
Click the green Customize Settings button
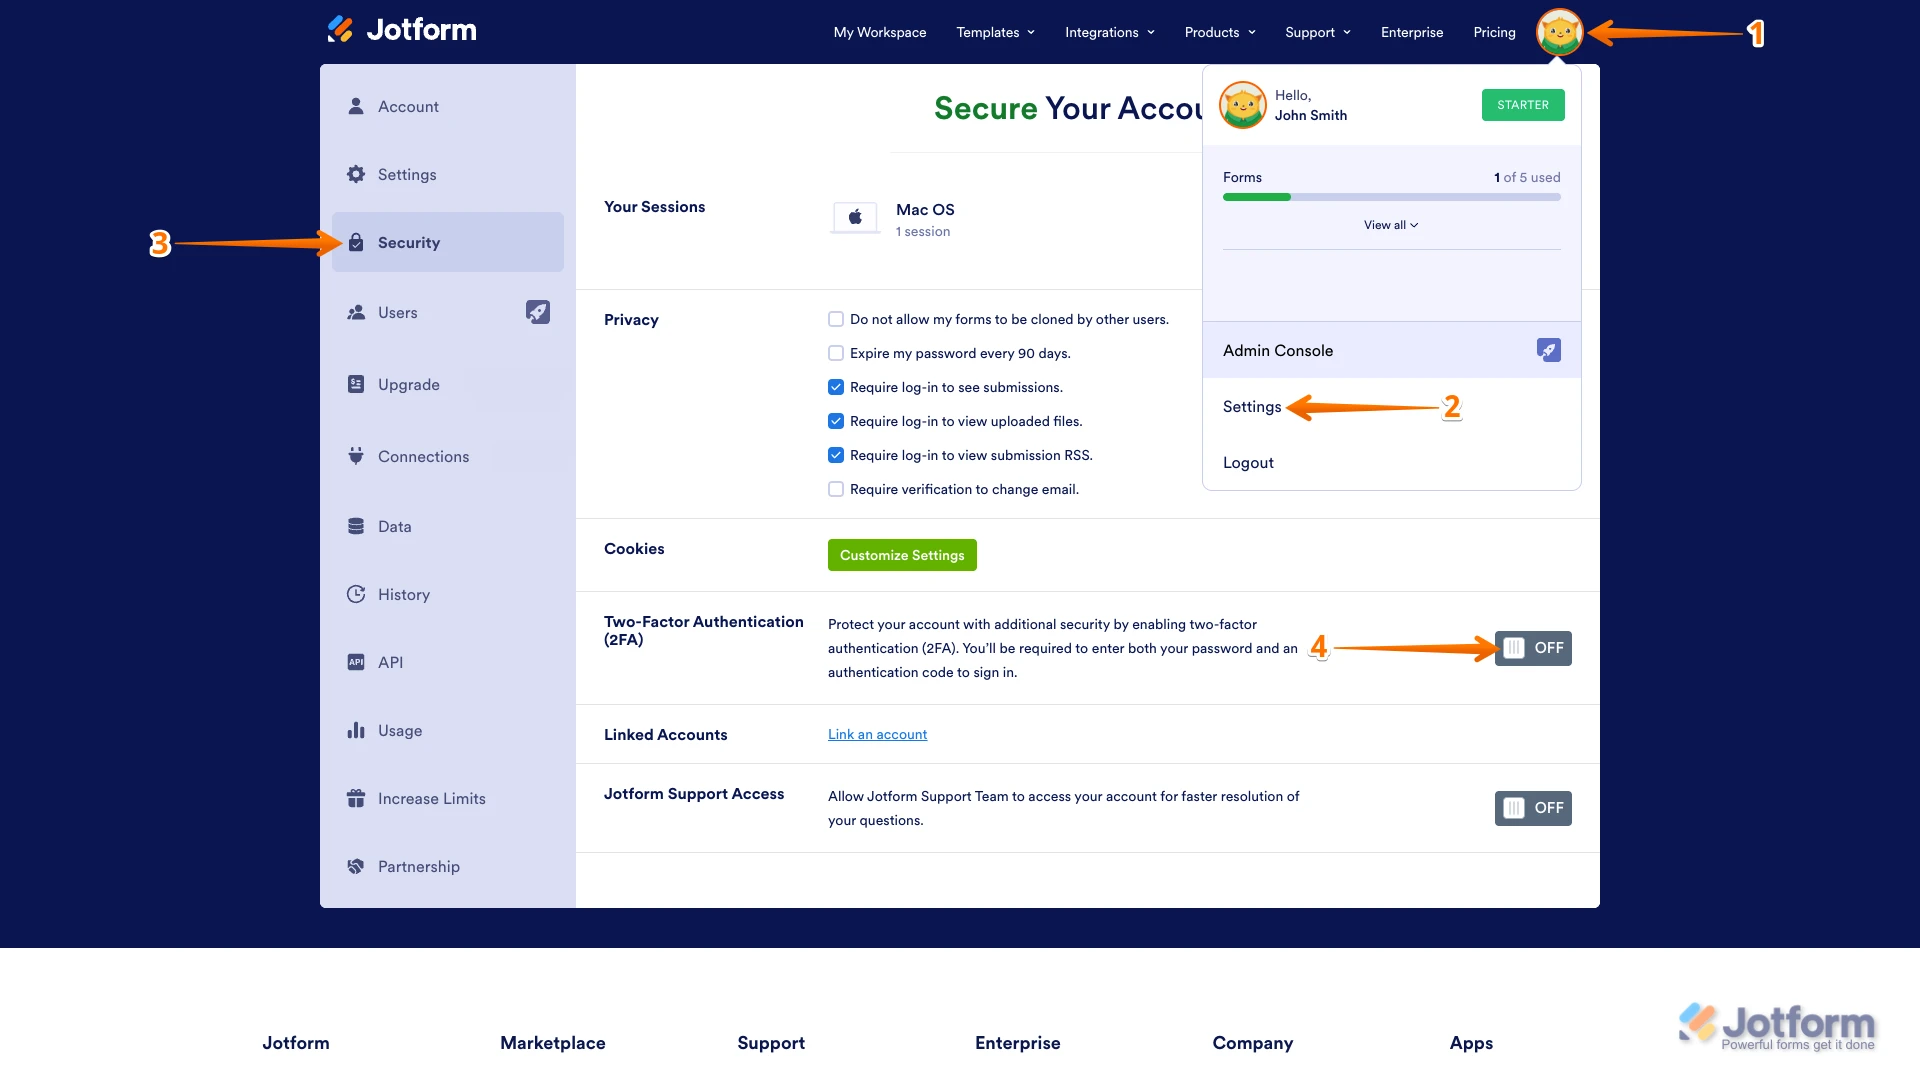tap(902, 555)
